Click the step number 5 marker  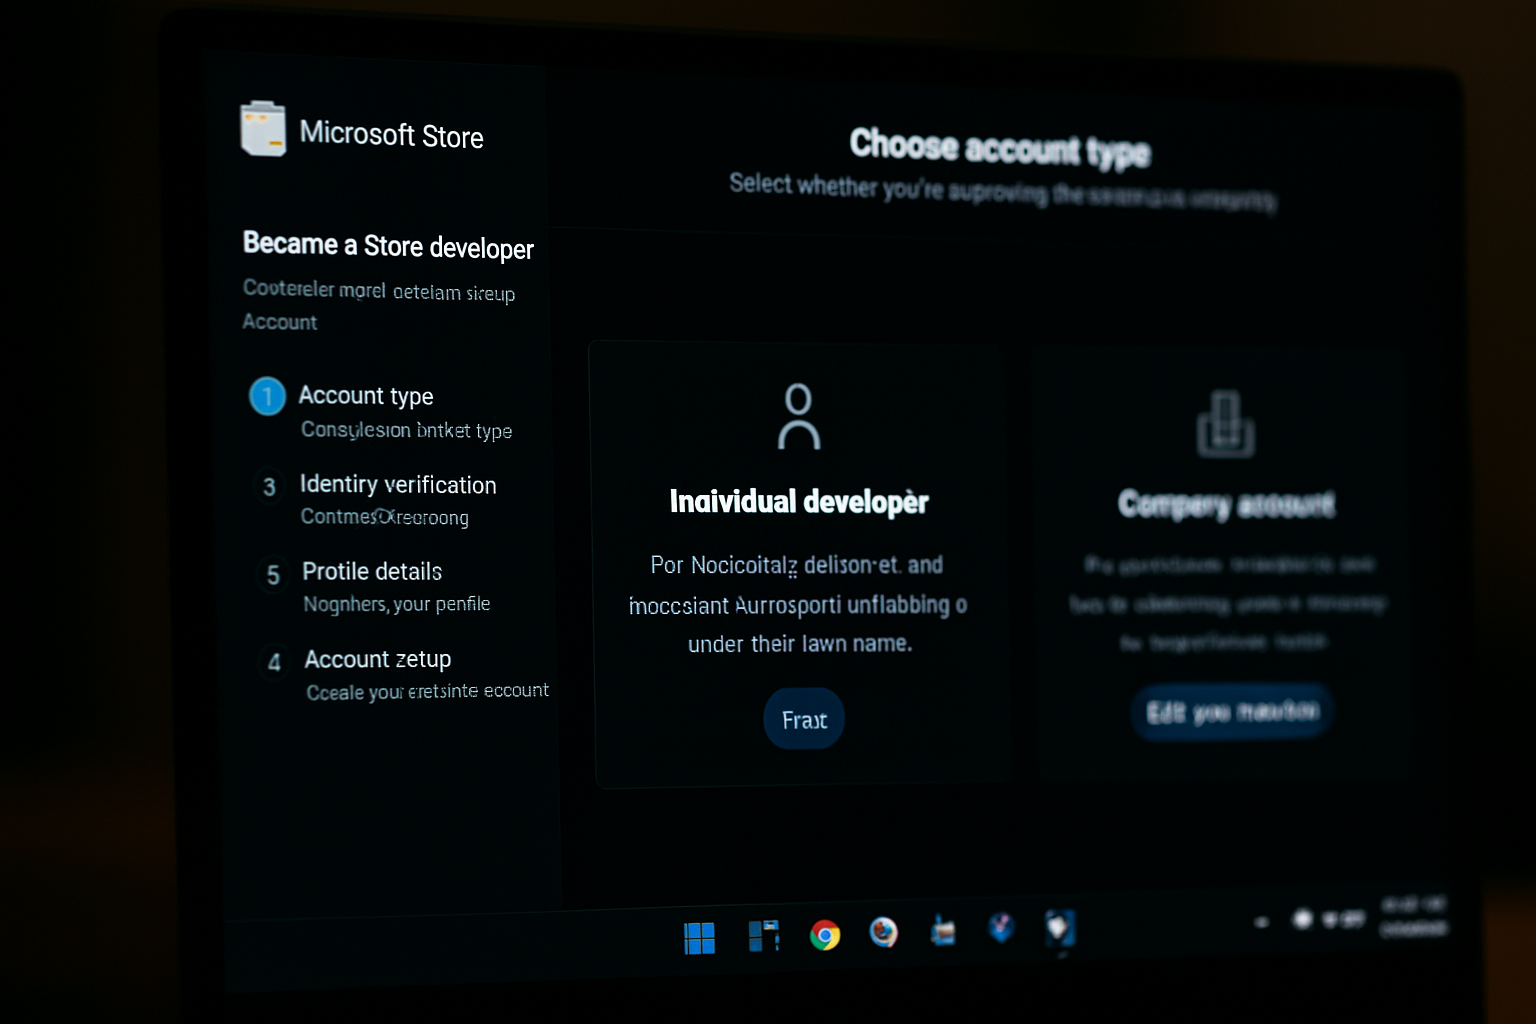pos(273,575)
